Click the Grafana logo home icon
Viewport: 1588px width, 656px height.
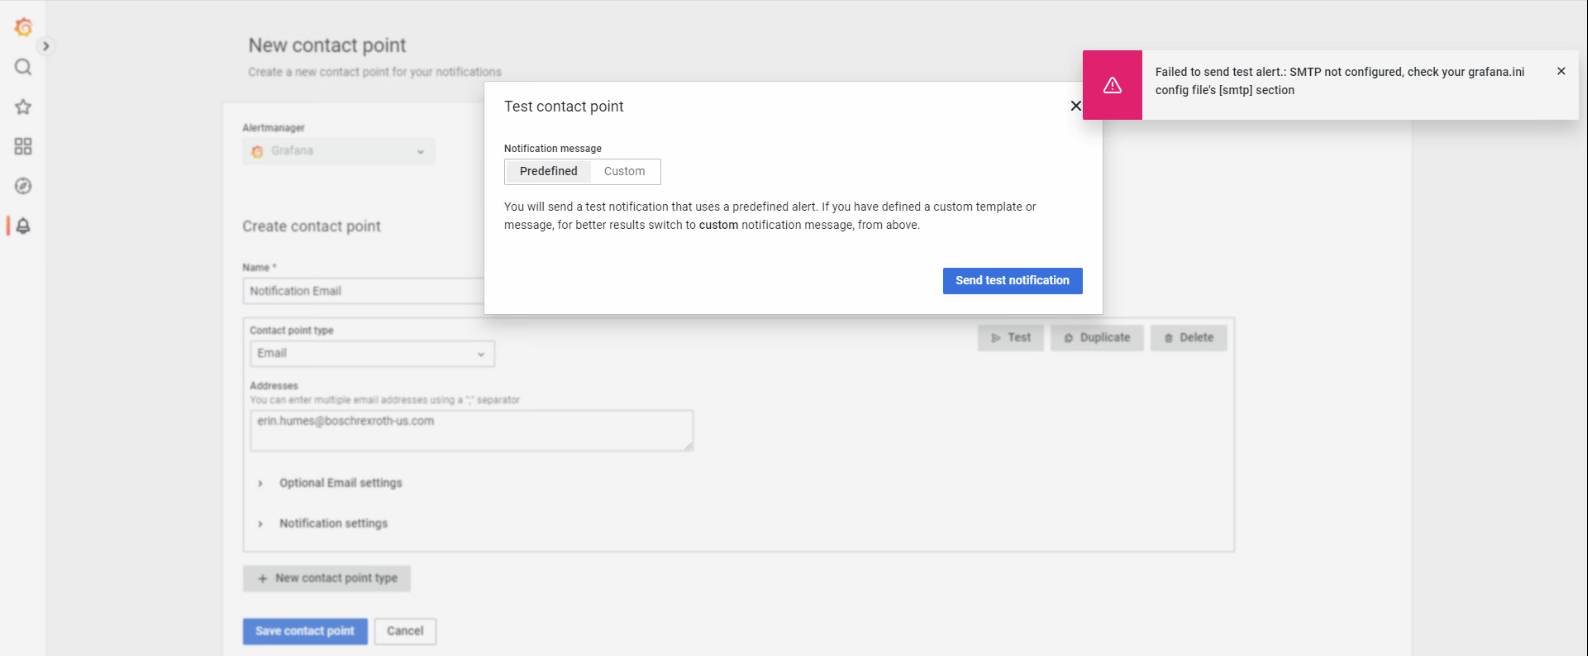[23, 27]
